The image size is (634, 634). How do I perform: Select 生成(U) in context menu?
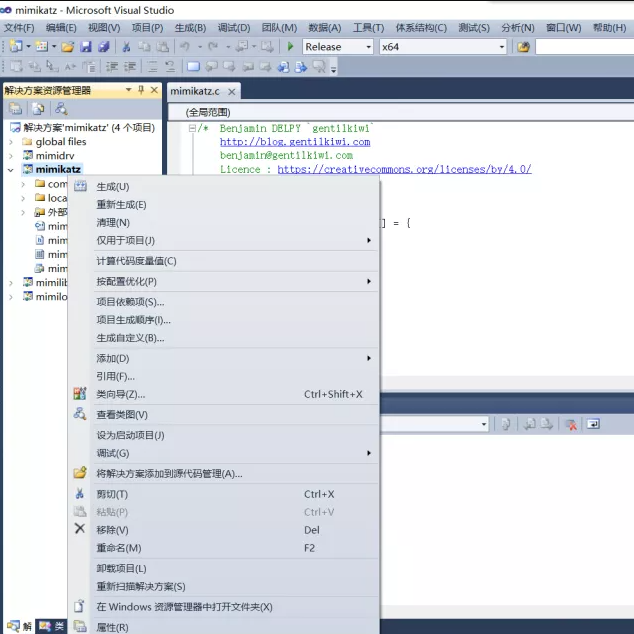224,187
